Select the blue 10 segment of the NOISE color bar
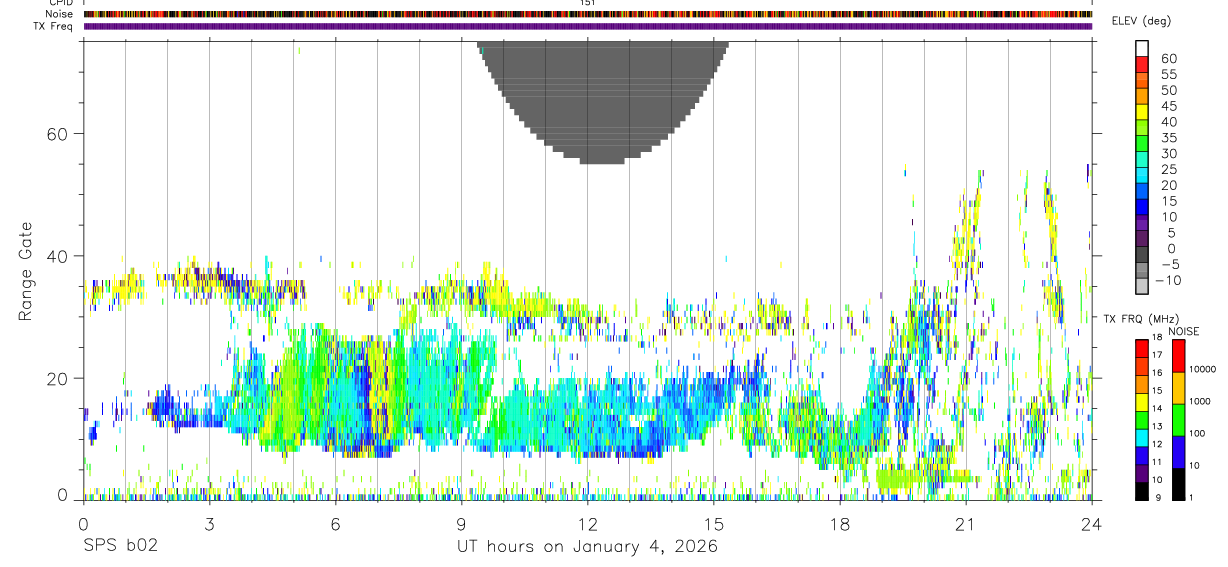 pyautogui.click(x=1178, y=452)
